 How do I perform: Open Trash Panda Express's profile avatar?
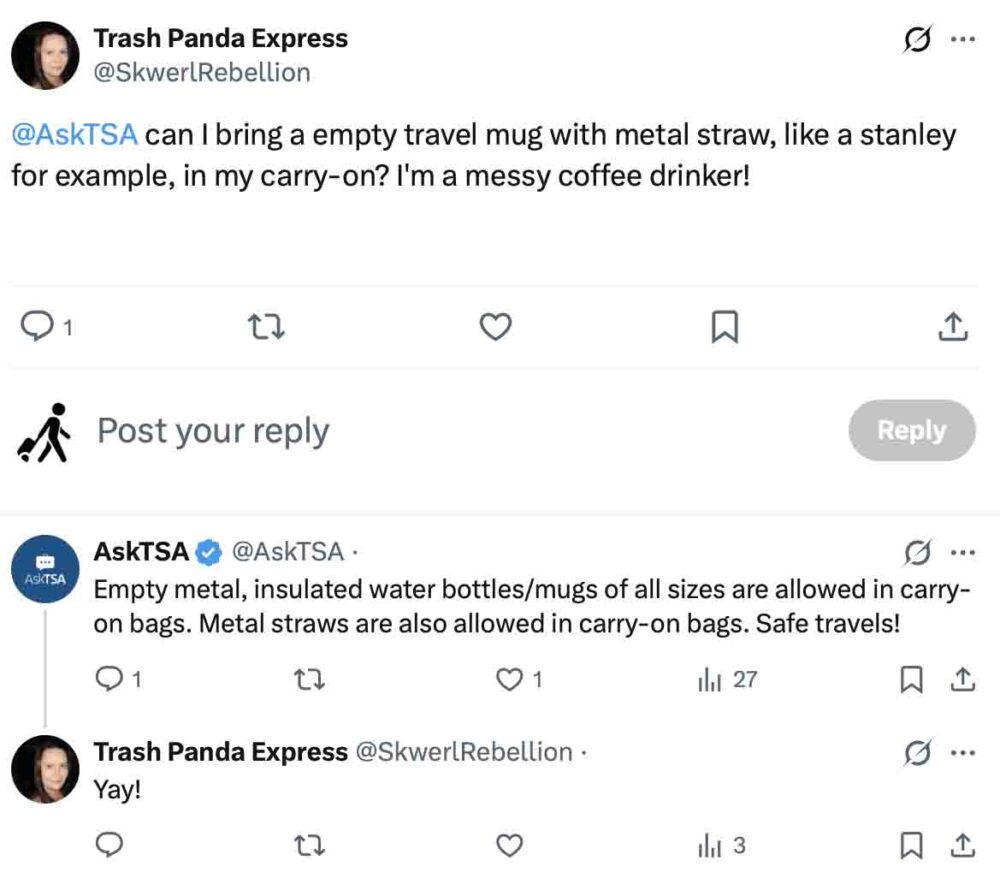46,55
